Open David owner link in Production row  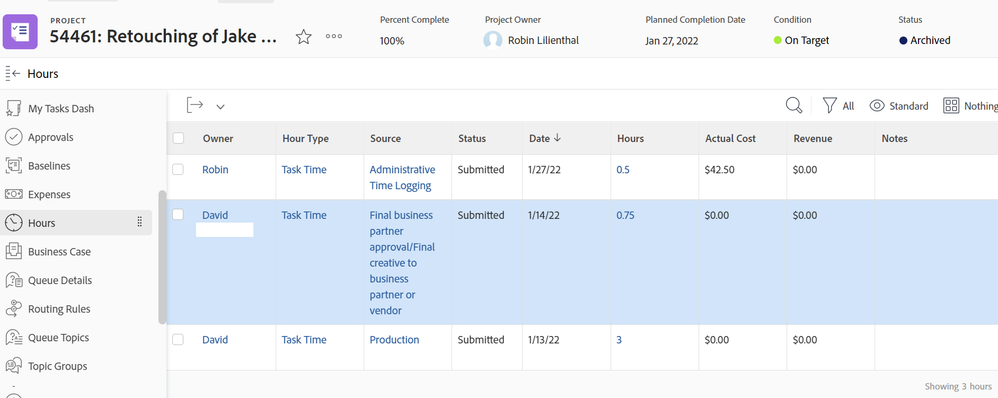coord(215,340)
